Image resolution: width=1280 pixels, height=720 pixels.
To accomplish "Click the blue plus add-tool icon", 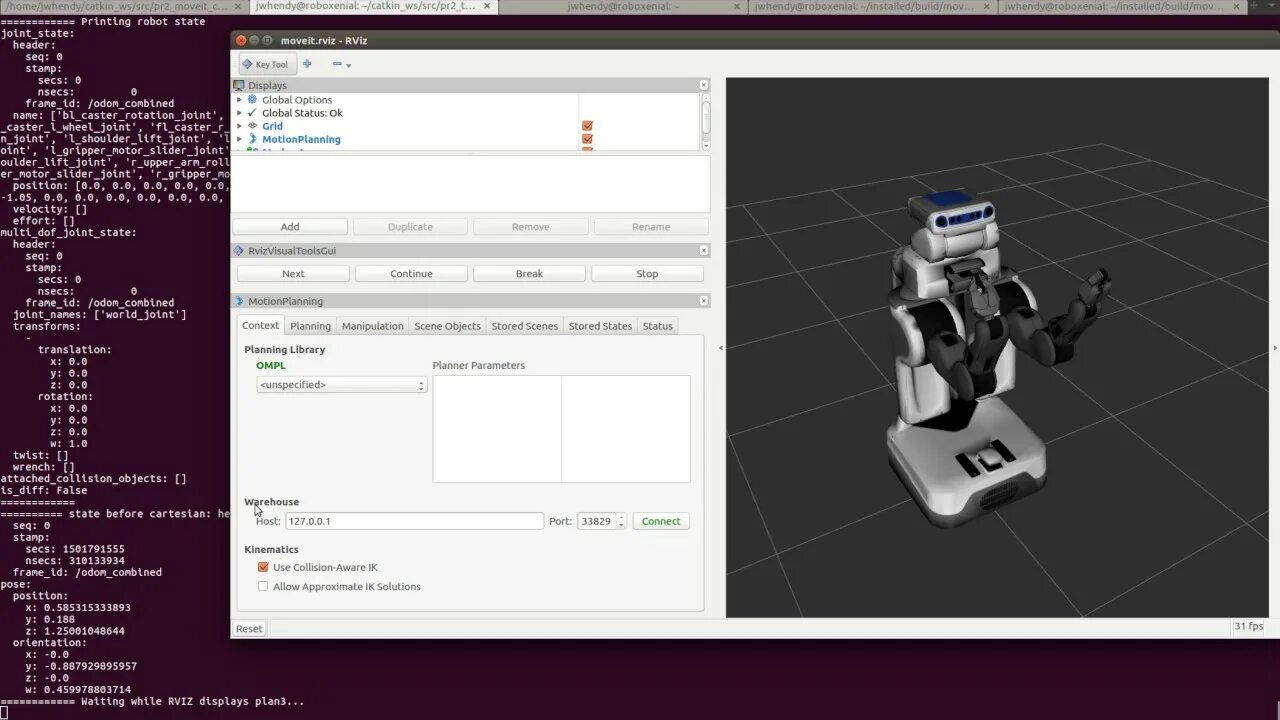I will point(307,63).
